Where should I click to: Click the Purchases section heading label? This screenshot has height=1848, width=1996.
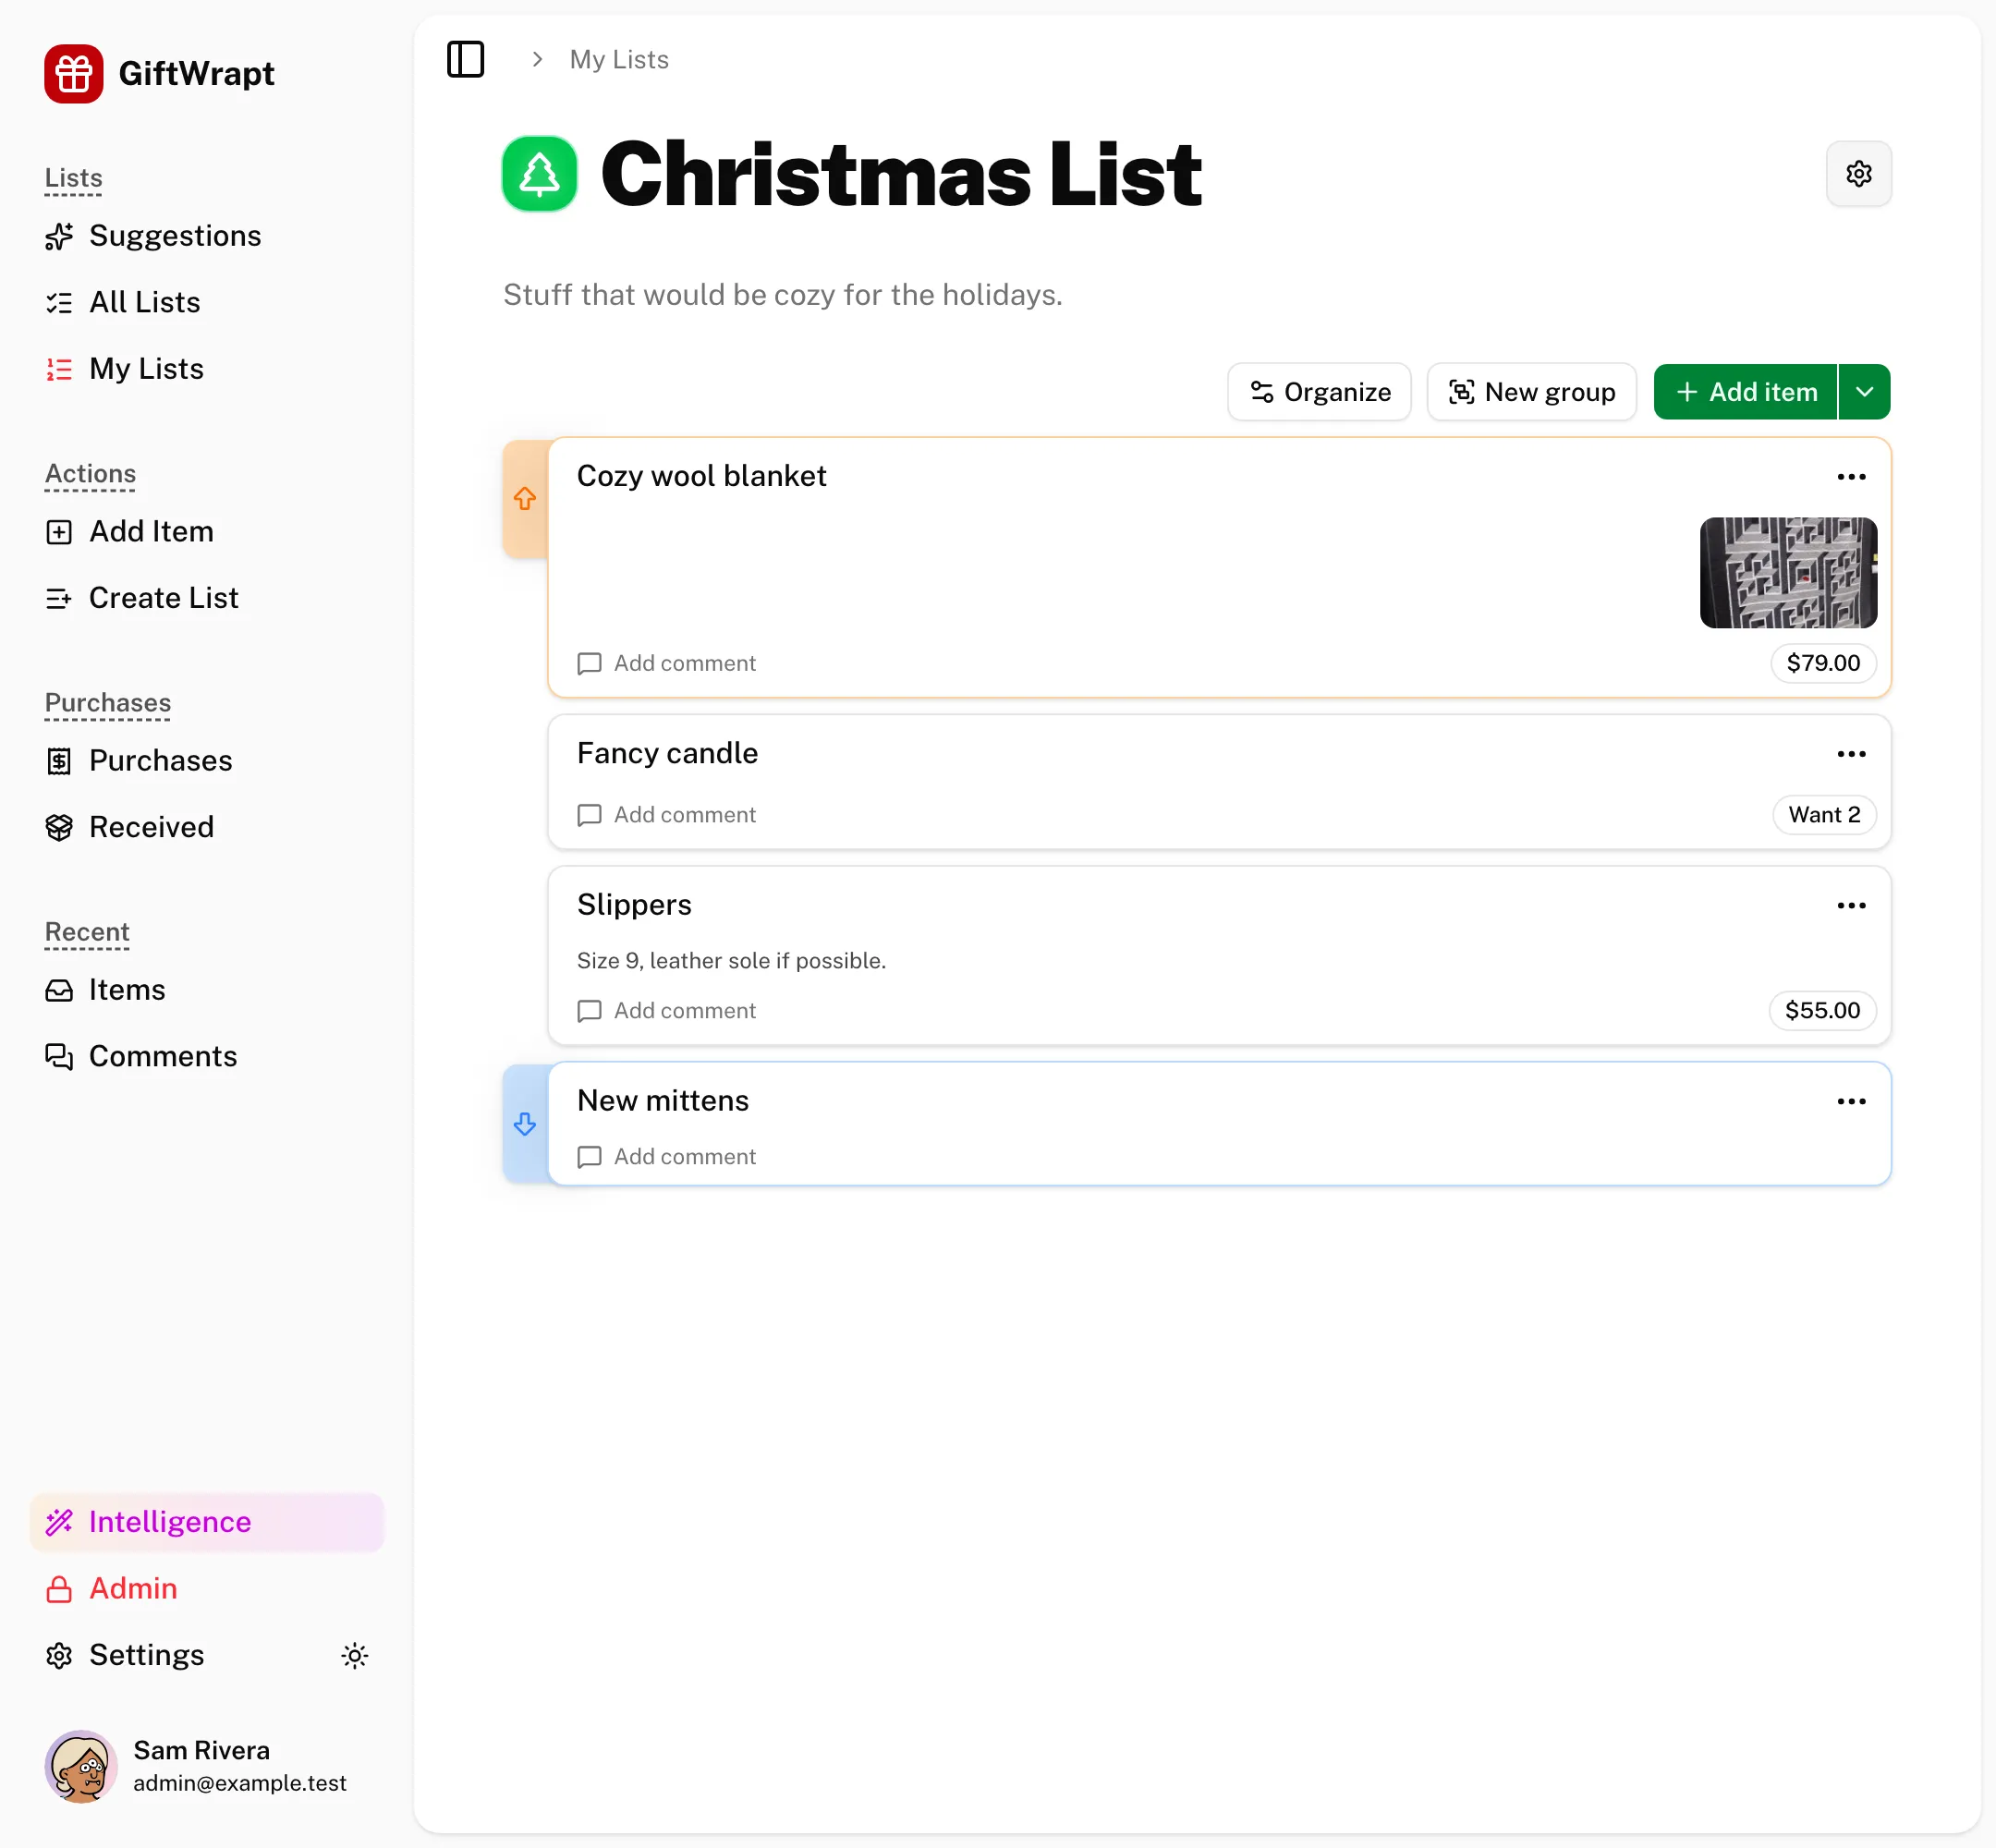[x=107, y=703]
